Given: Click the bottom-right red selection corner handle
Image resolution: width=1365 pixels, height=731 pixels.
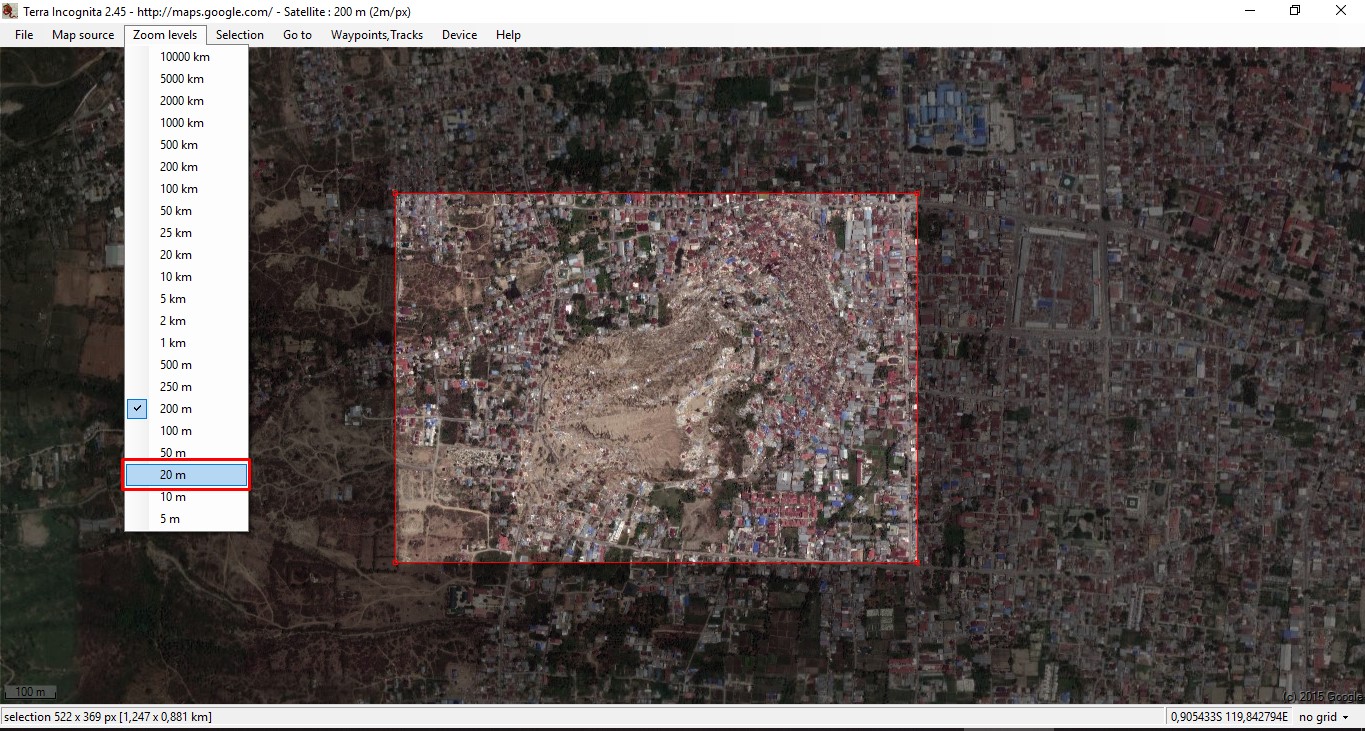Looking at the screenshot, I should click(917, 562).
